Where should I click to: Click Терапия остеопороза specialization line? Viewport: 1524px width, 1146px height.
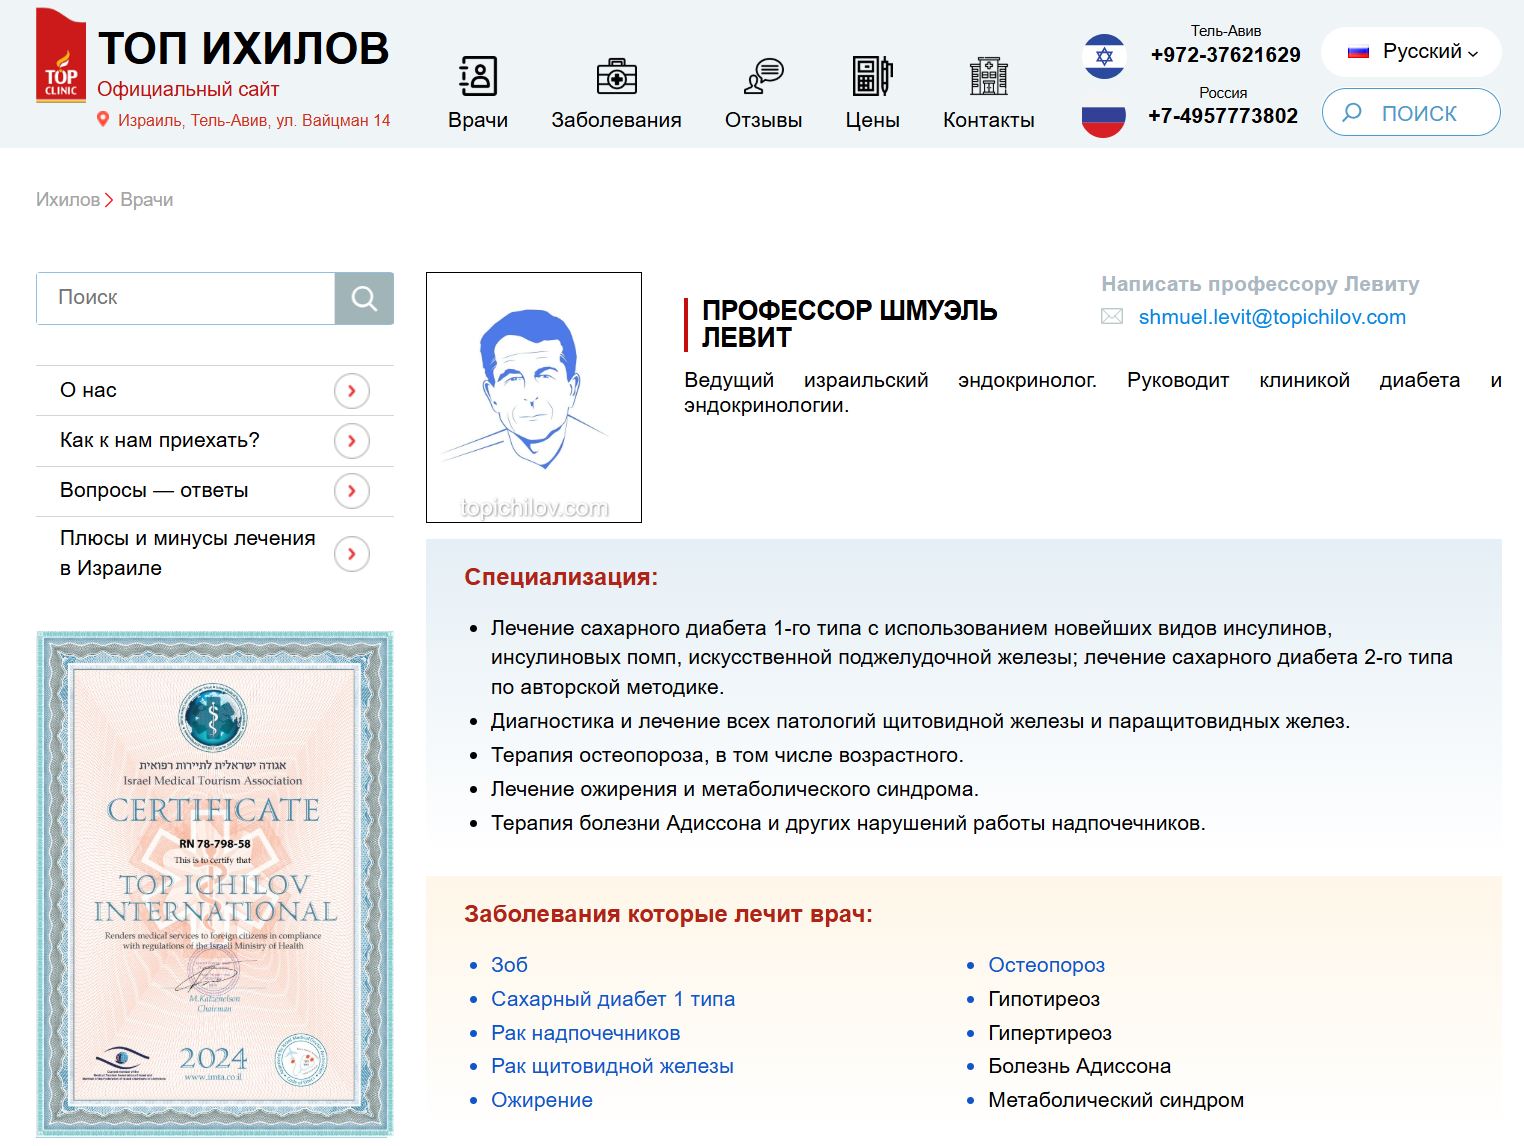click(727, 755)
